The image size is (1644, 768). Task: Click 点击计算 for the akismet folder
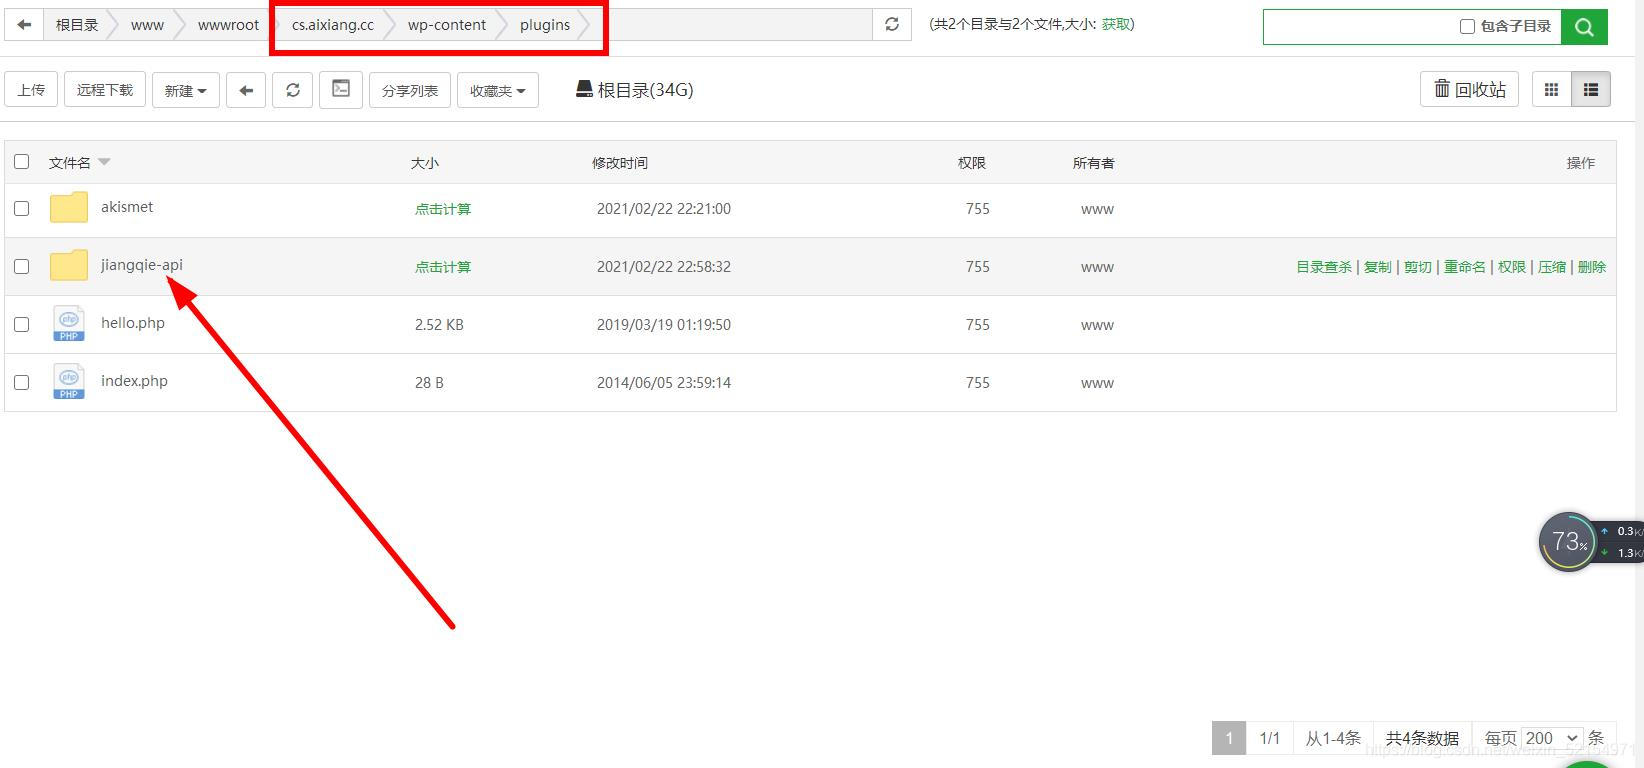click(x=443, y=209)
